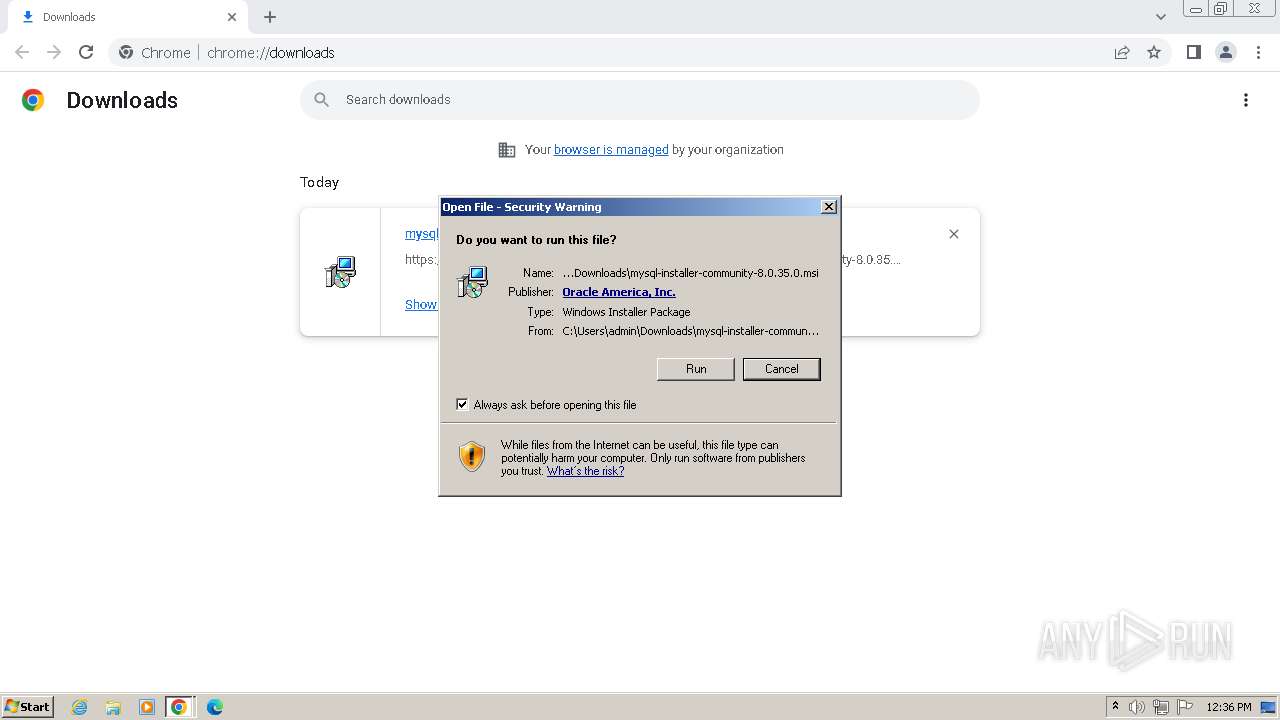Click the installer package icon in dialog
1280x720 pixels.
472,282
